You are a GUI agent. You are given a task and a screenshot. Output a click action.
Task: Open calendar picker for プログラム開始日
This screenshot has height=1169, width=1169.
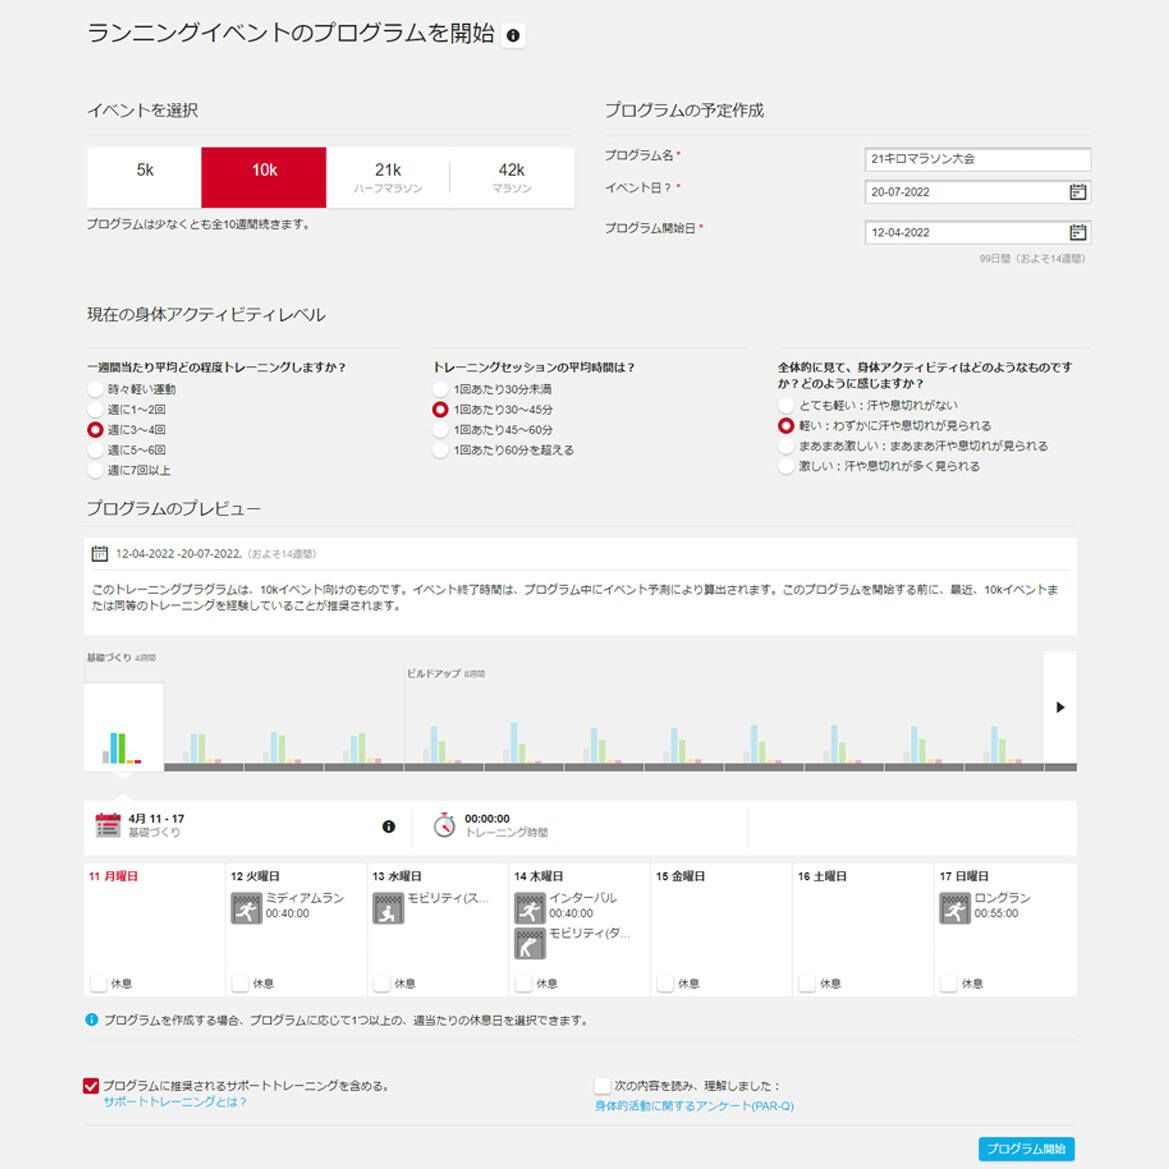[1077, 233]
